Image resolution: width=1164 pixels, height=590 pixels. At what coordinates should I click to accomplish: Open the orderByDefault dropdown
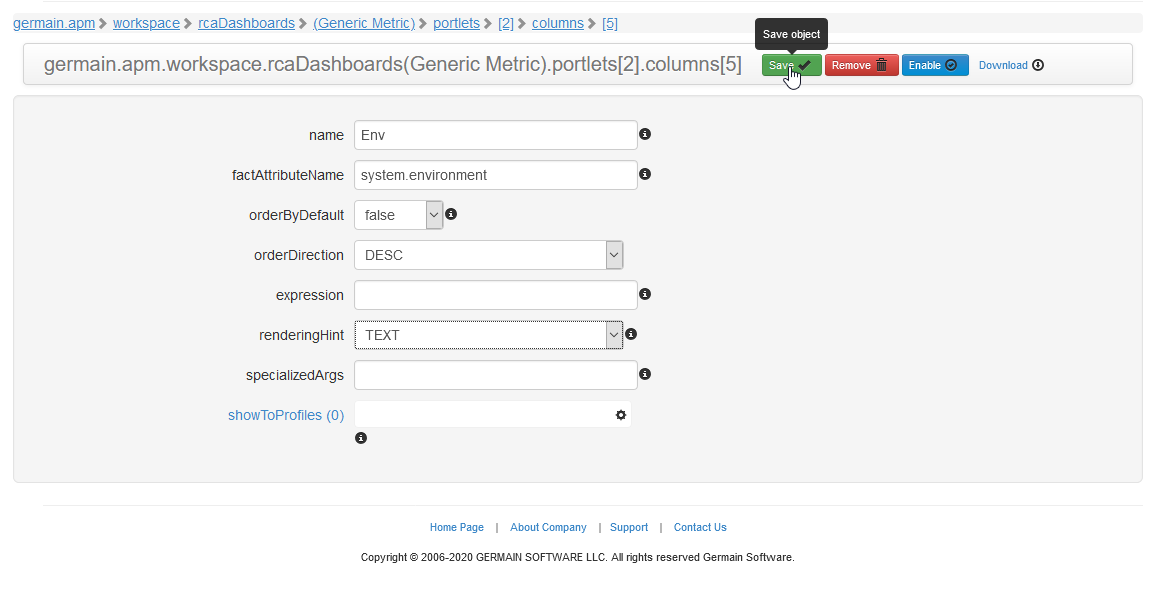pos(398,215)
